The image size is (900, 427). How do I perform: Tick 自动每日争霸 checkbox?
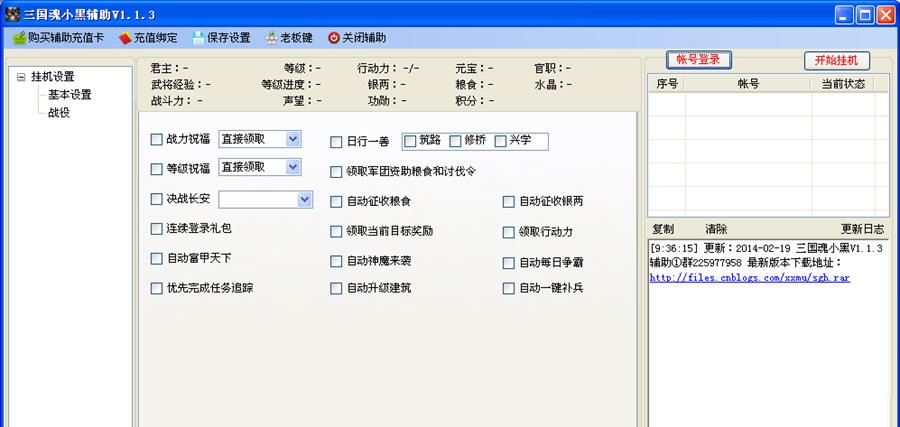click(x=509, y=263)
